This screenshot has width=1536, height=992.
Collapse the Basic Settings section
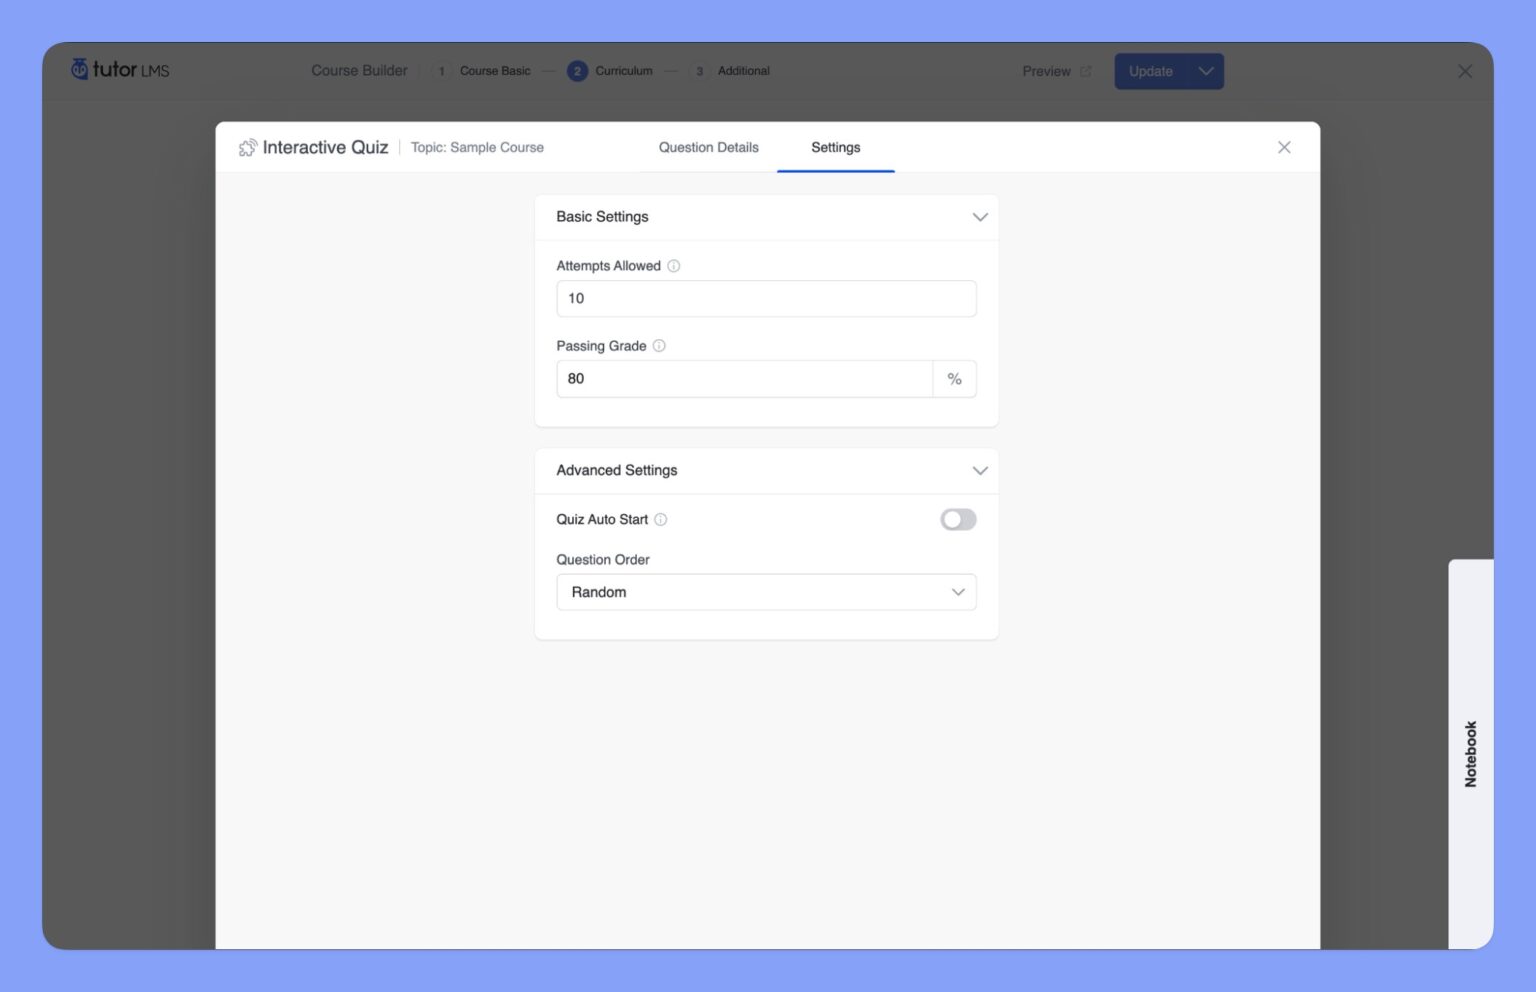pos(980,217)
